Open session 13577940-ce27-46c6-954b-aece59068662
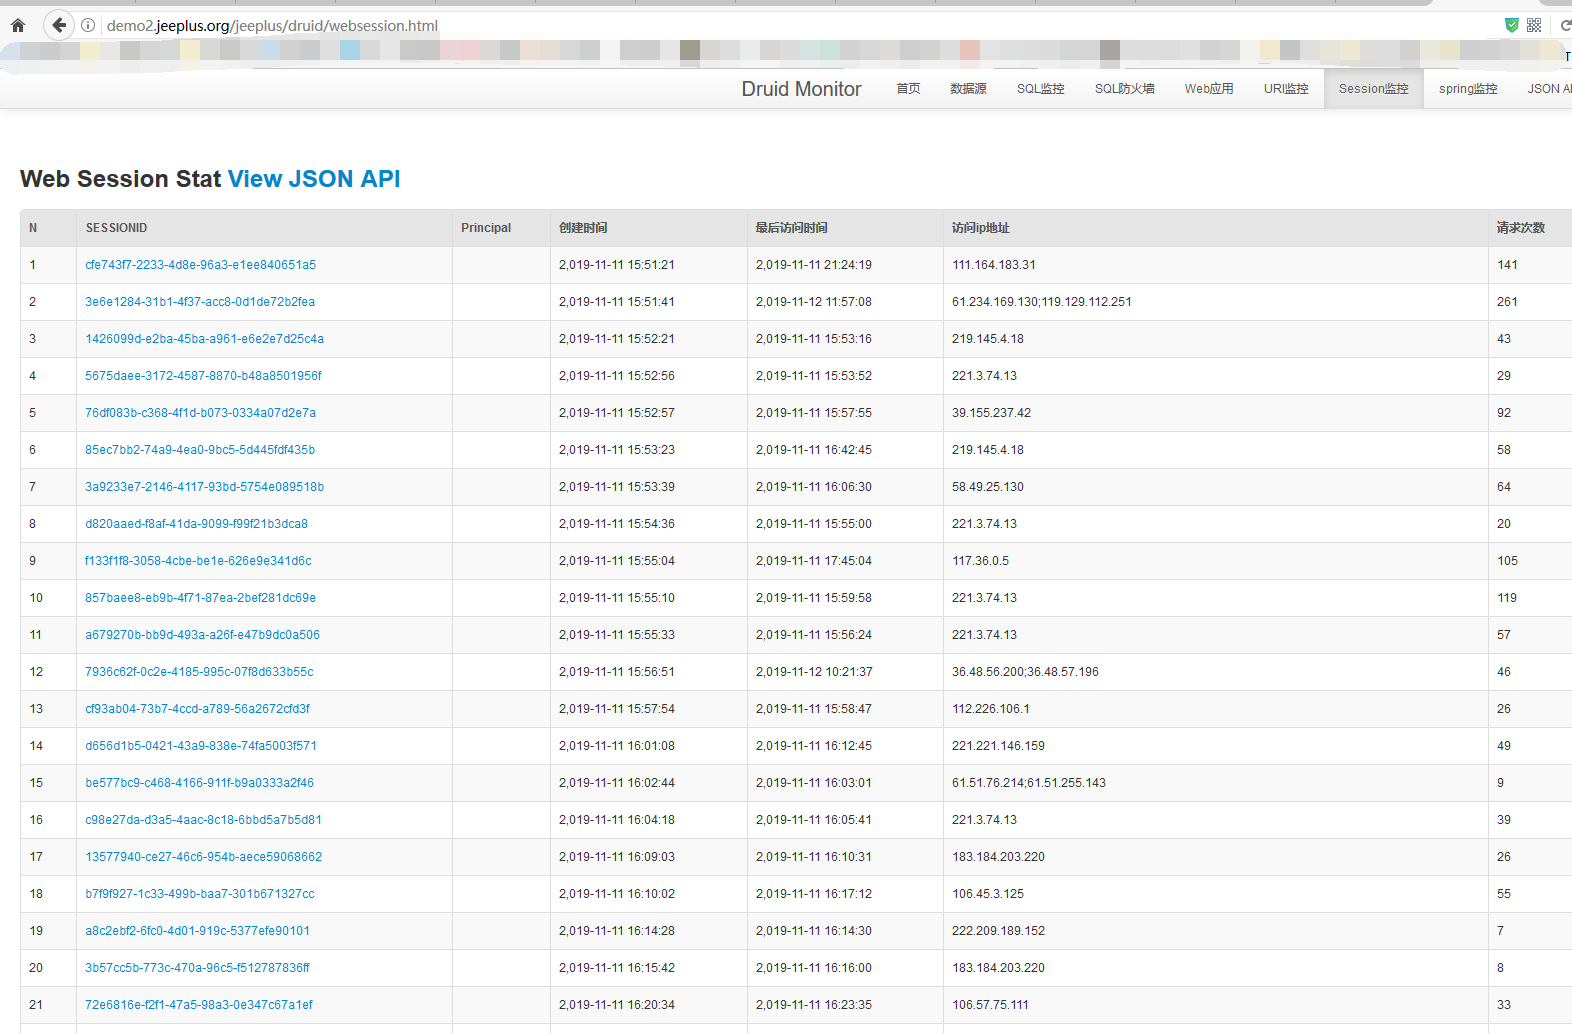 coord(203,857)
